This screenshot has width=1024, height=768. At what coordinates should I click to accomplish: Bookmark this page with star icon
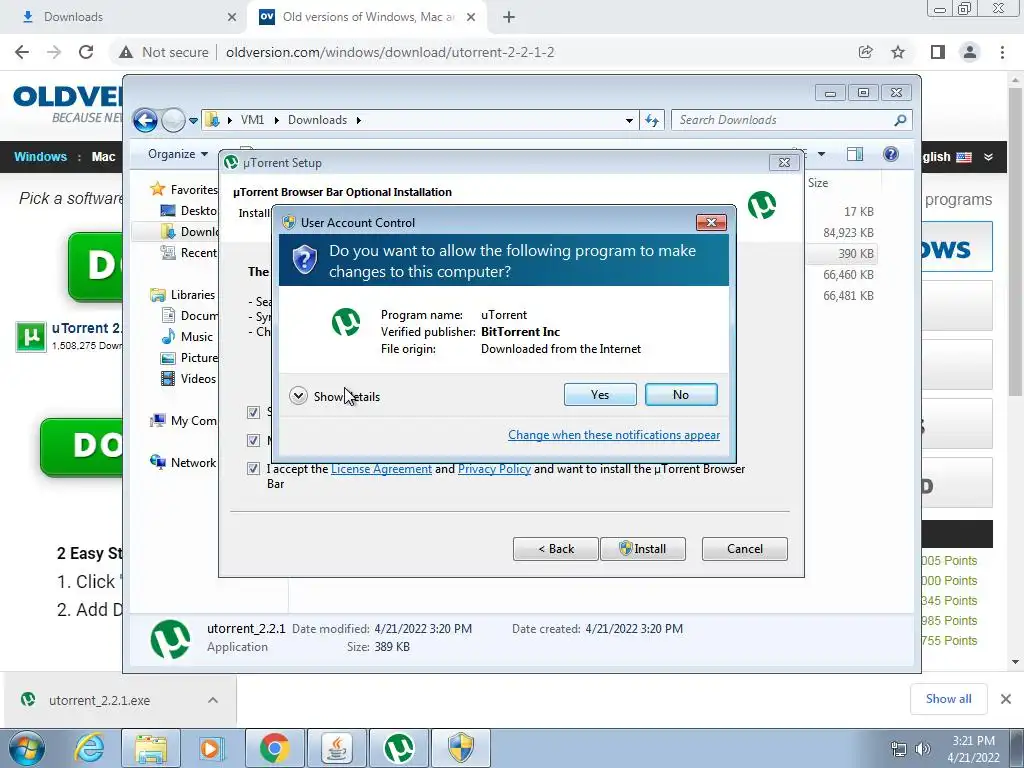click(x=899, y=52)
